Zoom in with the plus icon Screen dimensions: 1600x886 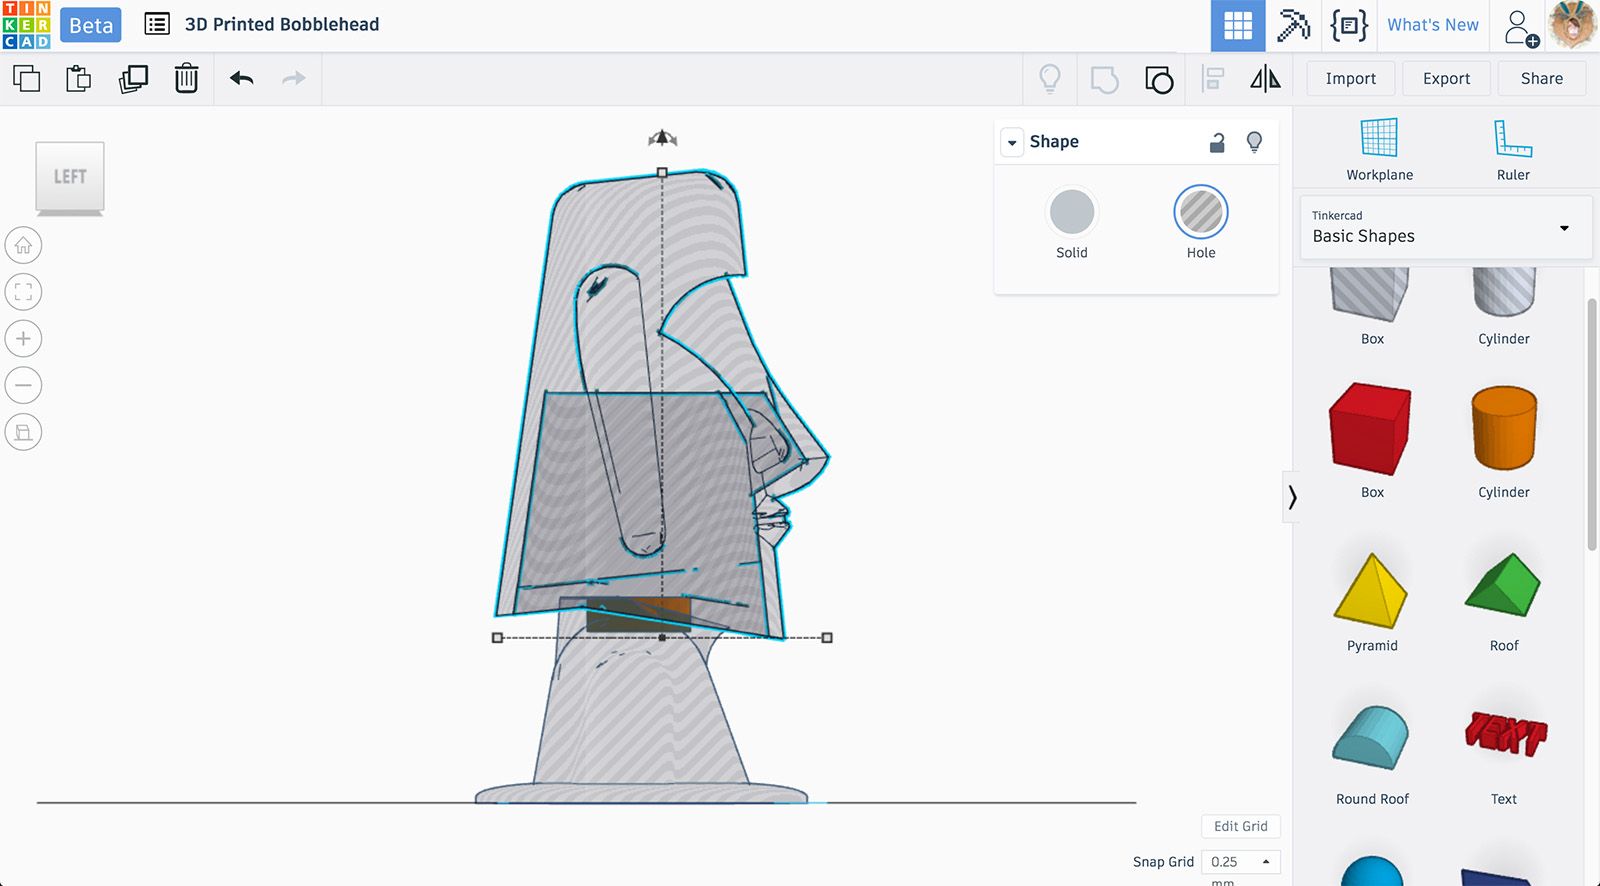tap(23, 339)
